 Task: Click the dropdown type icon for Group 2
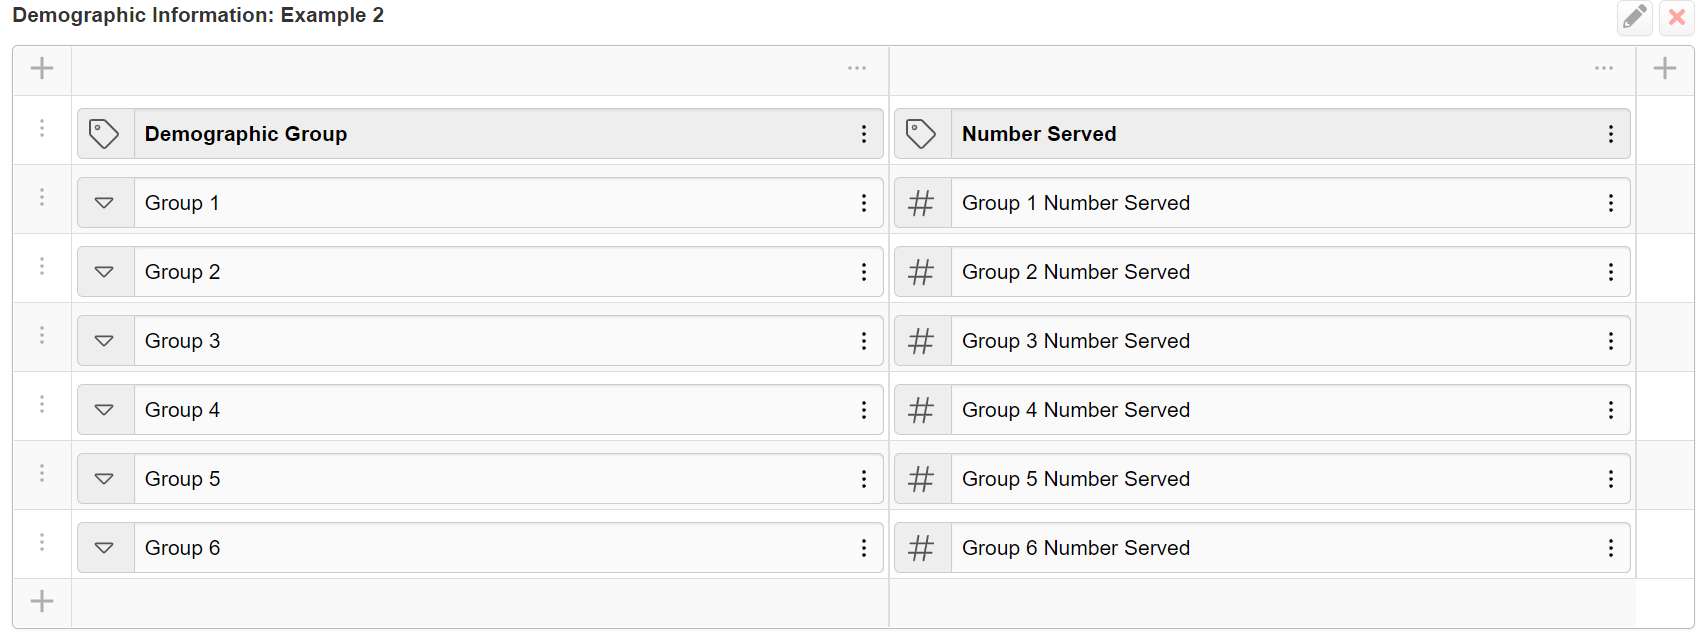(105, 272)
